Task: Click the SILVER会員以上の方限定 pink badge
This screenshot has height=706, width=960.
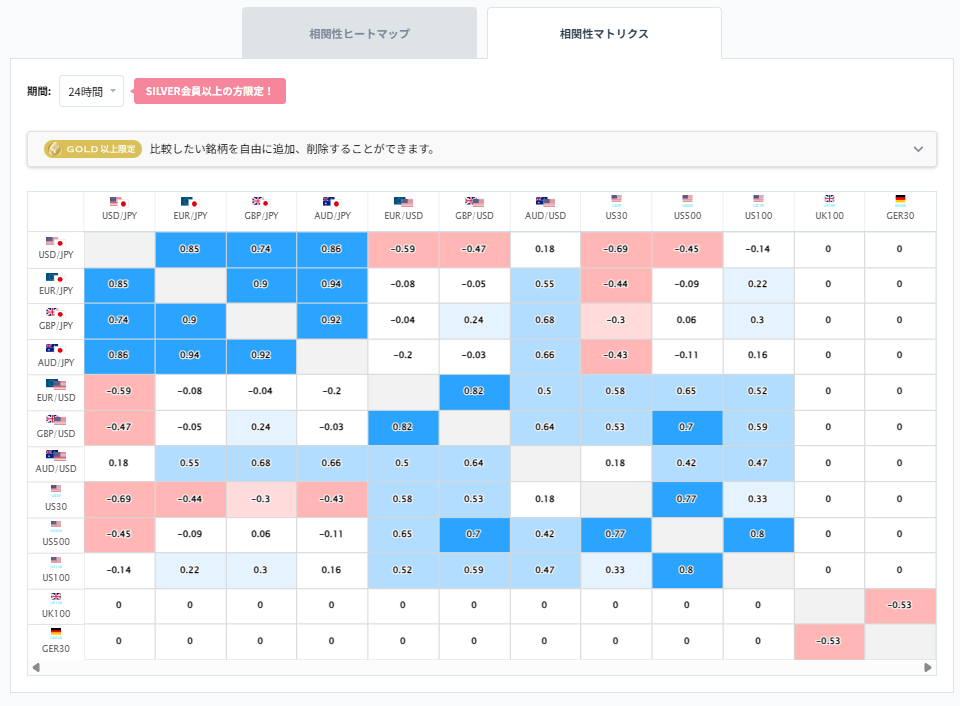Action: point(209,90)
